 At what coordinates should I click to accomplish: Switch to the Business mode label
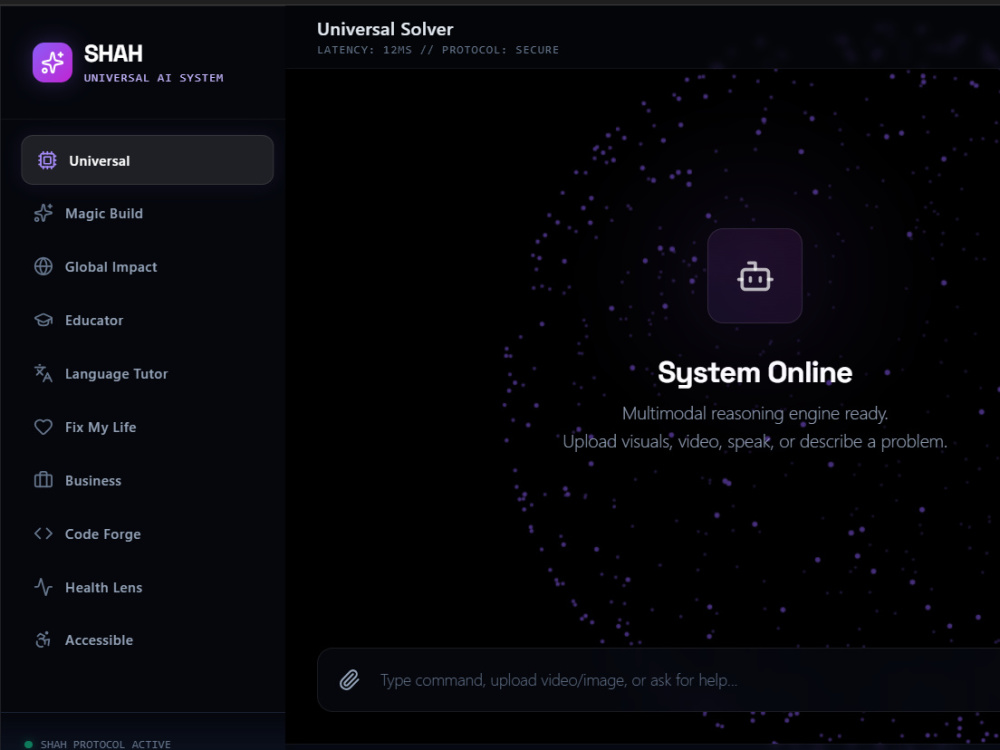pos(93,481)
